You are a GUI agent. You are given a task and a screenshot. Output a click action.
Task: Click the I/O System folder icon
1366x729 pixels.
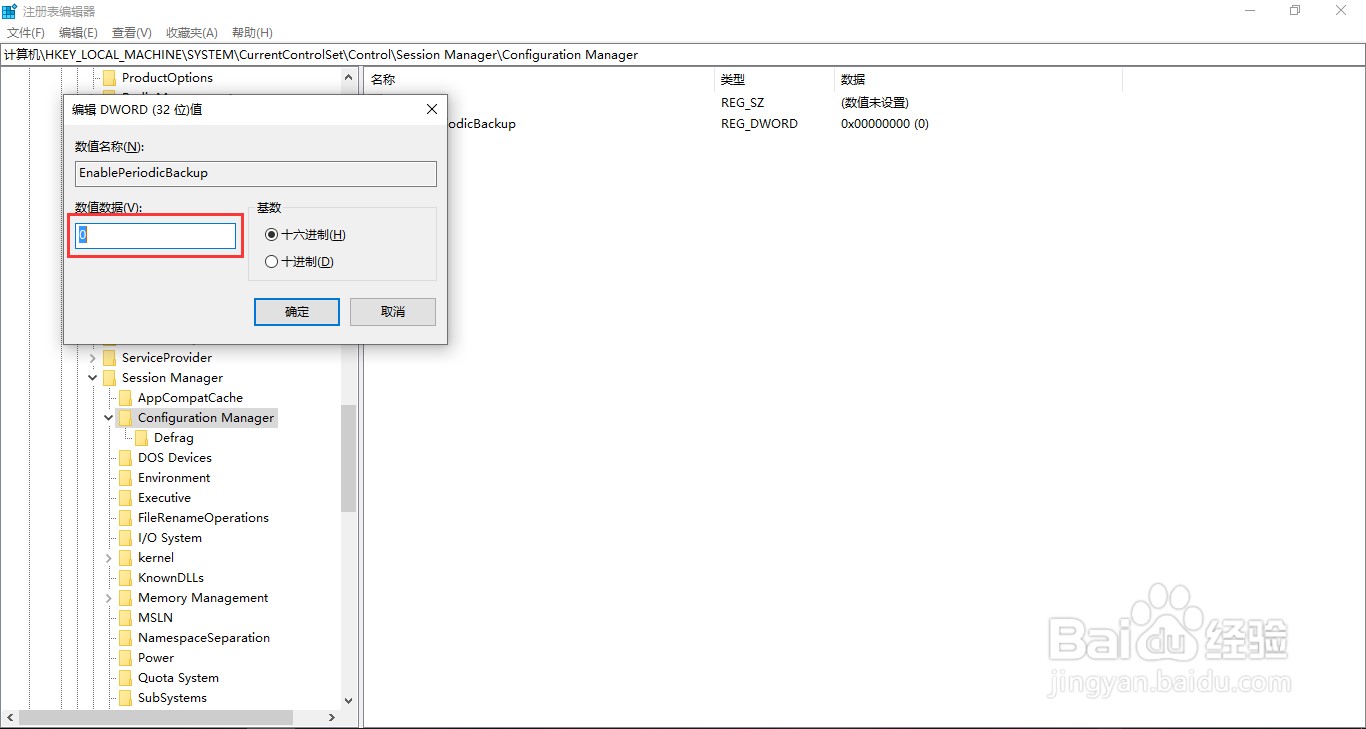[x=125, y=538]
